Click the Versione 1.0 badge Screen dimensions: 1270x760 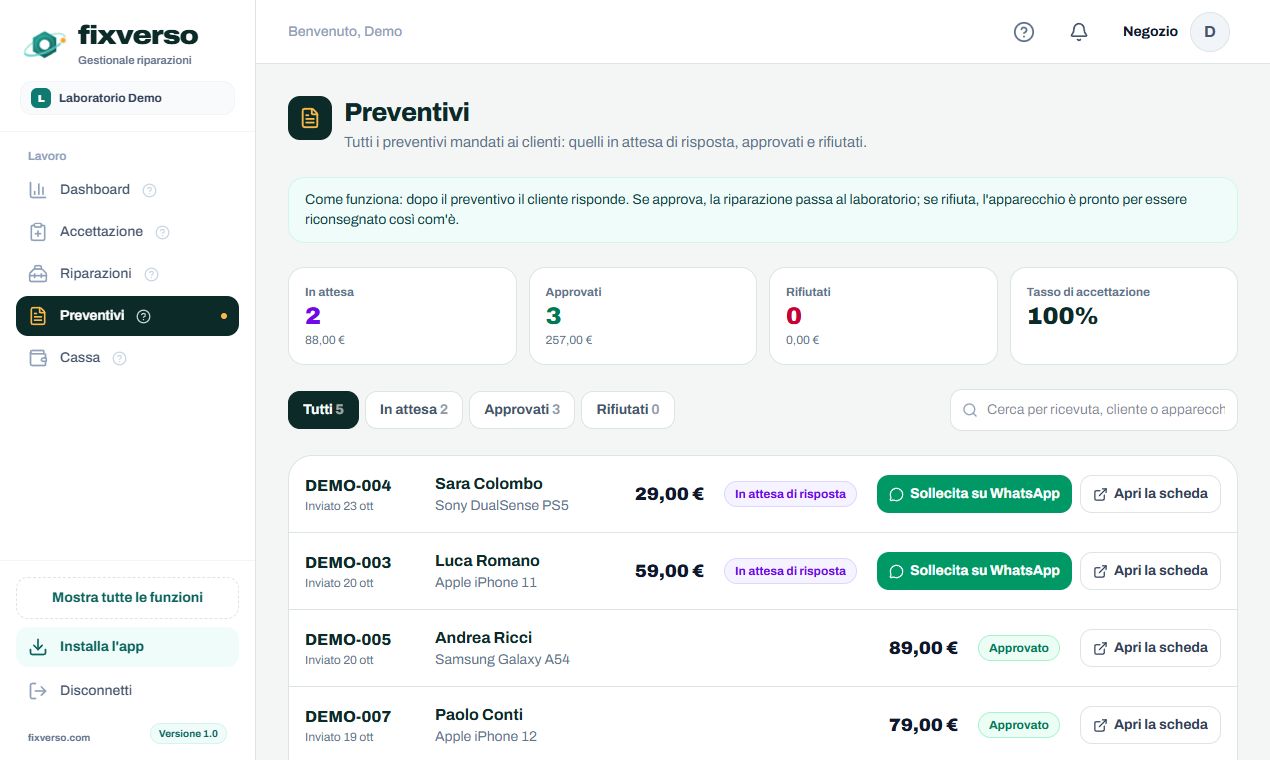tap(188, 734)
